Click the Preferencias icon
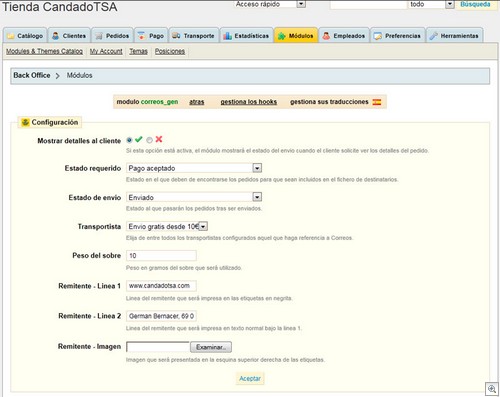 point(378,36)
